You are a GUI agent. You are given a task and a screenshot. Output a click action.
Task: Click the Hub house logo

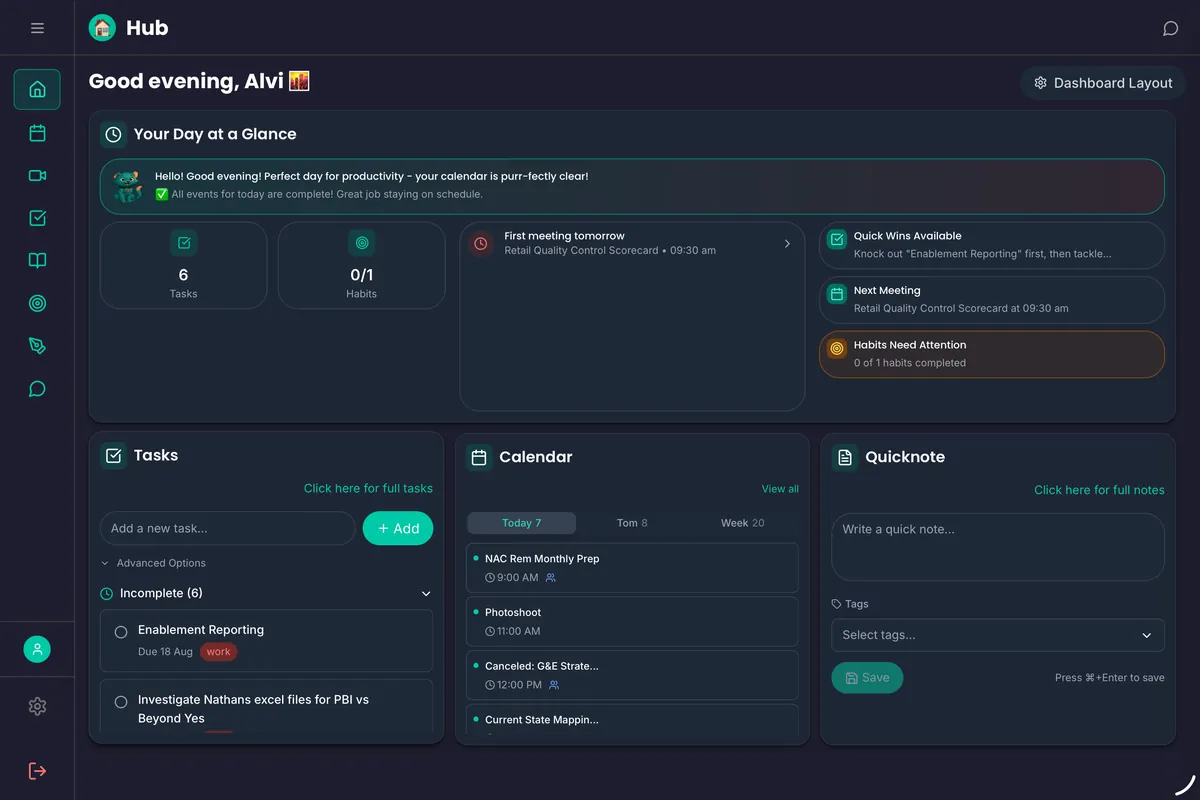(x=102, y=28)
